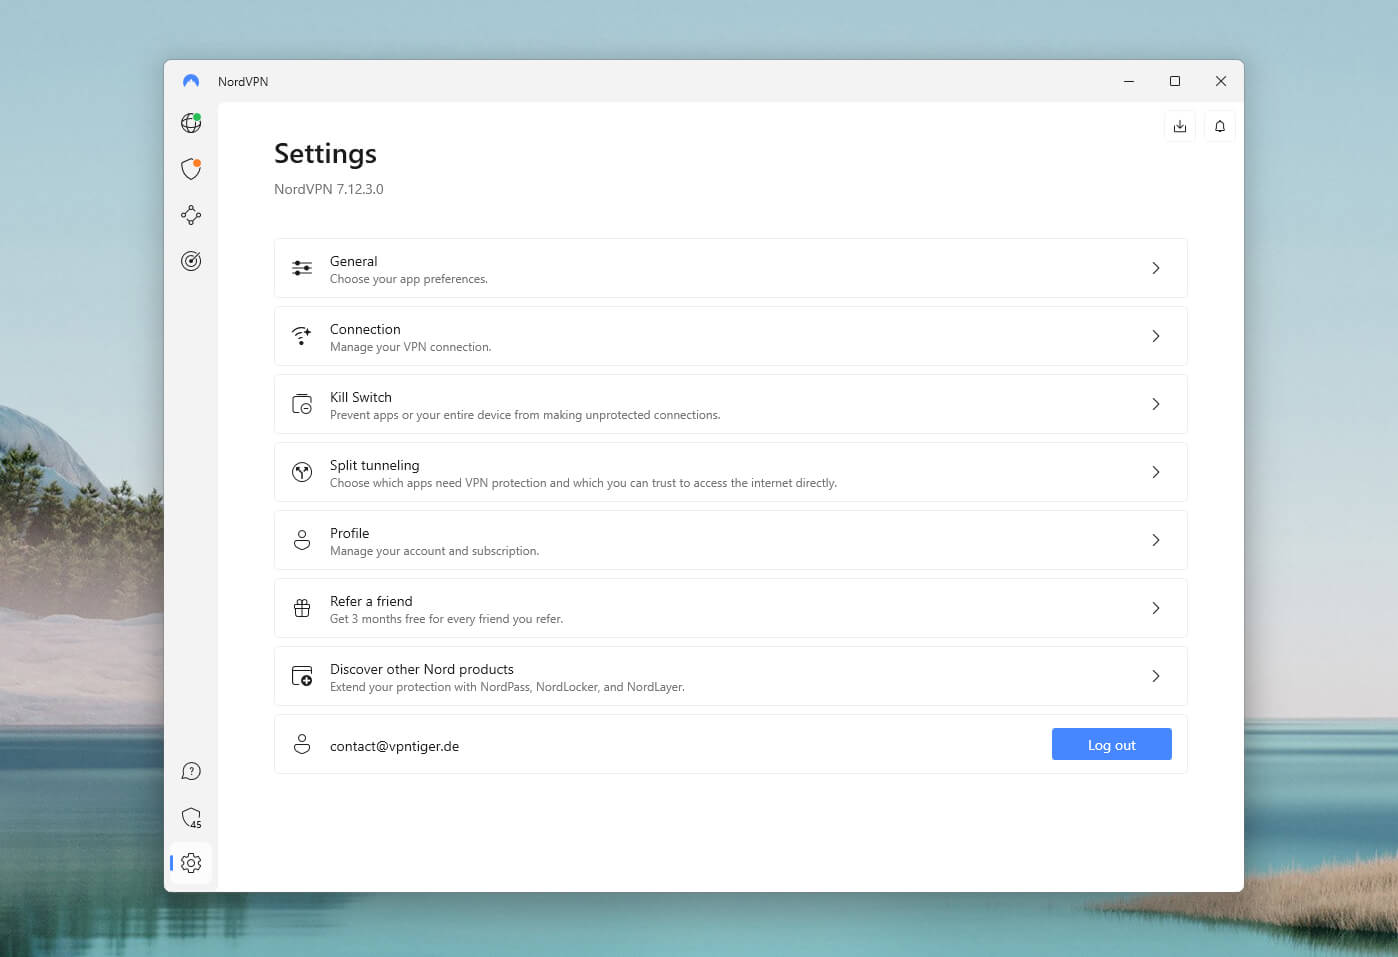
Task: Click 'Get 3 months free' description text
Action: 447,619
